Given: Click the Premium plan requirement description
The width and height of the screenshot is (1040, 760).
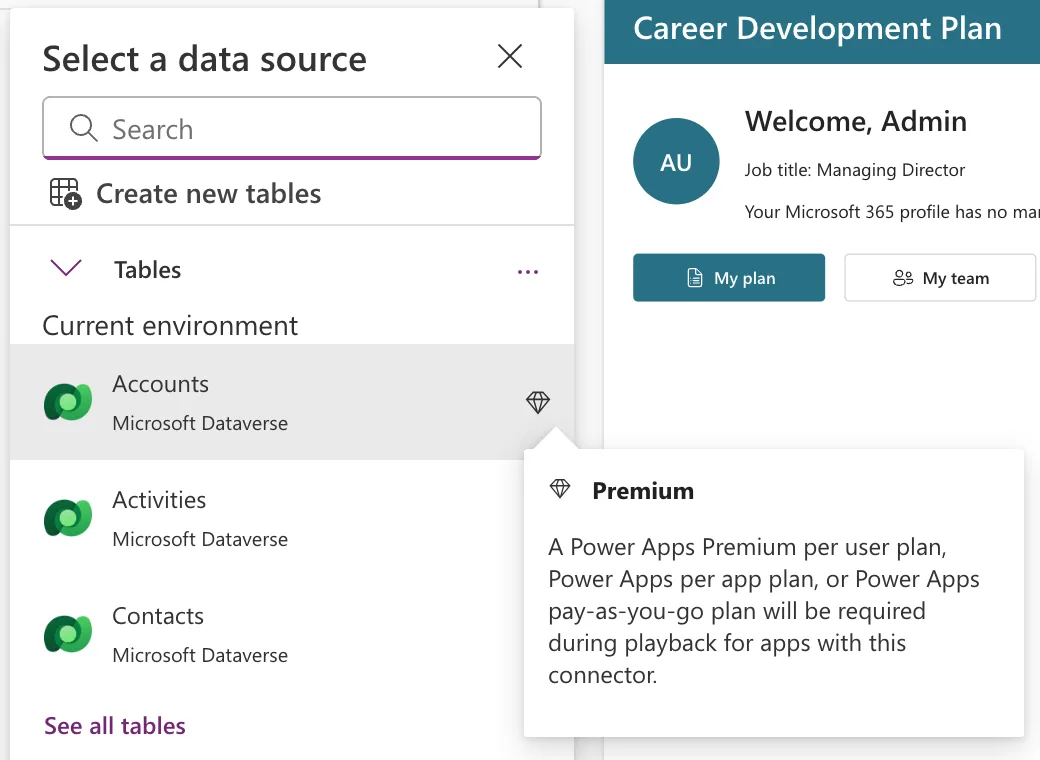Looking at the screenshot, I should [764, 611].
